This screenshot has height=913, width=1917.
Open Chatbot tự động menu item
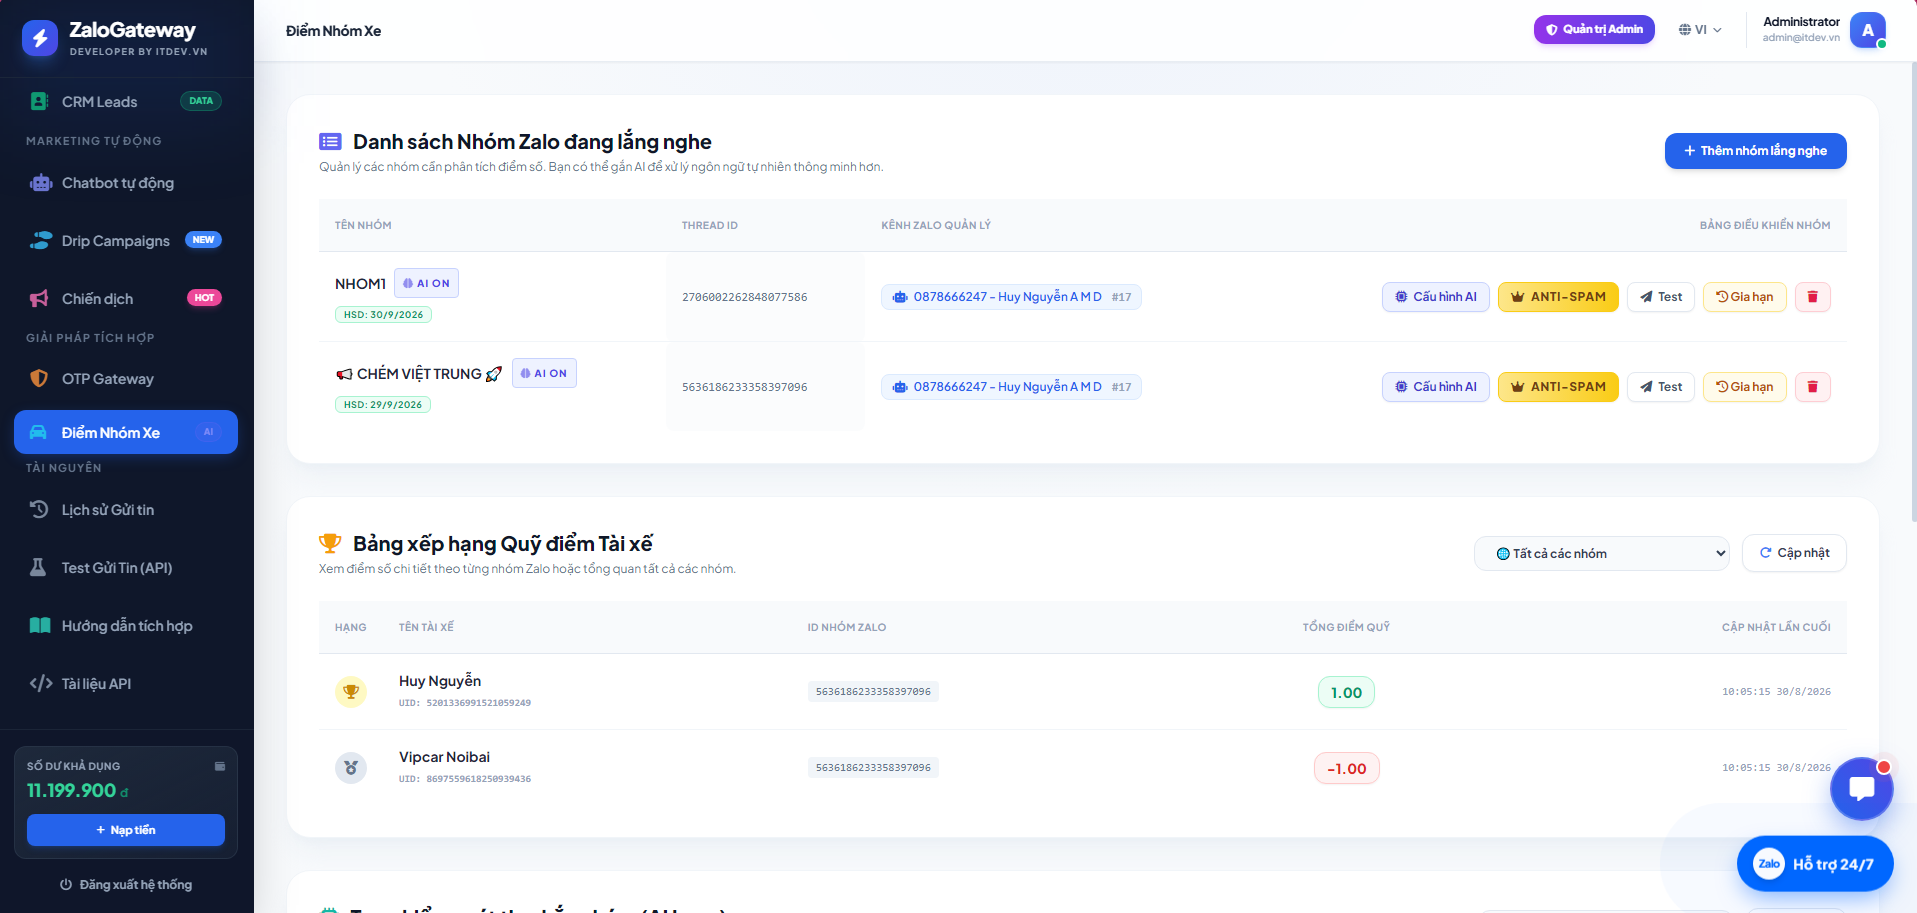(x=126, y=183)
